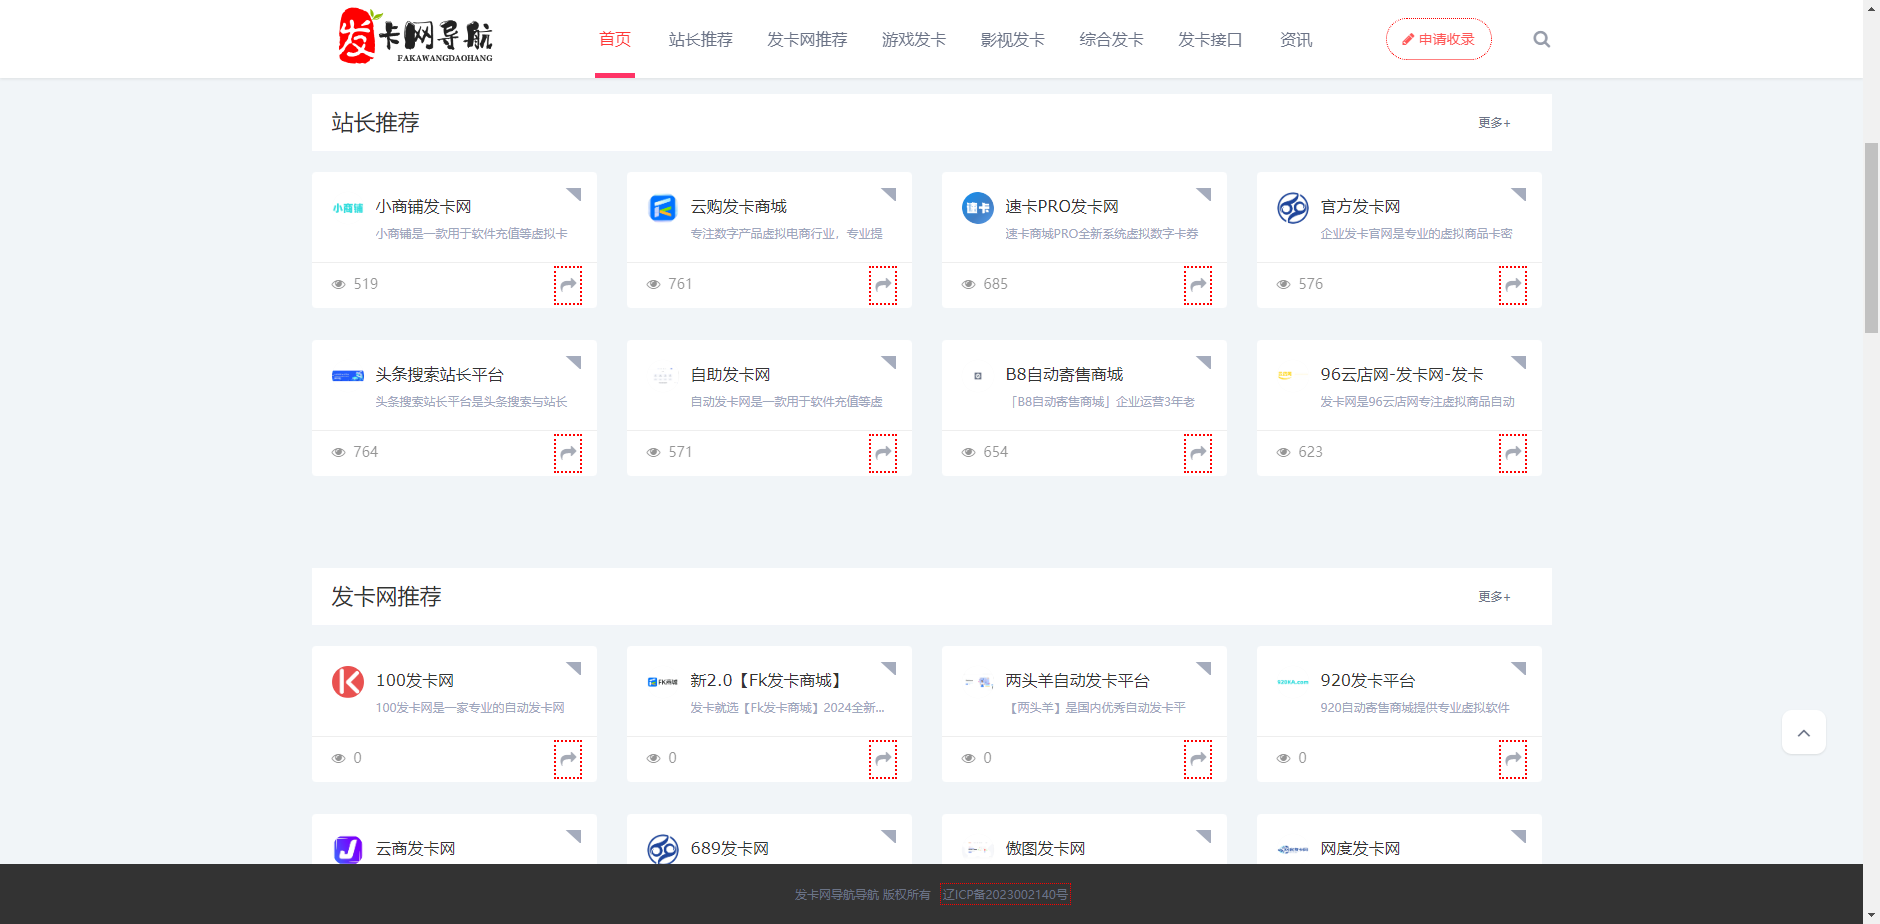The image size is (1880, 924).
Task: Click corner triangle on B8自动寄售商城 card
Action: coord(1205,361)
